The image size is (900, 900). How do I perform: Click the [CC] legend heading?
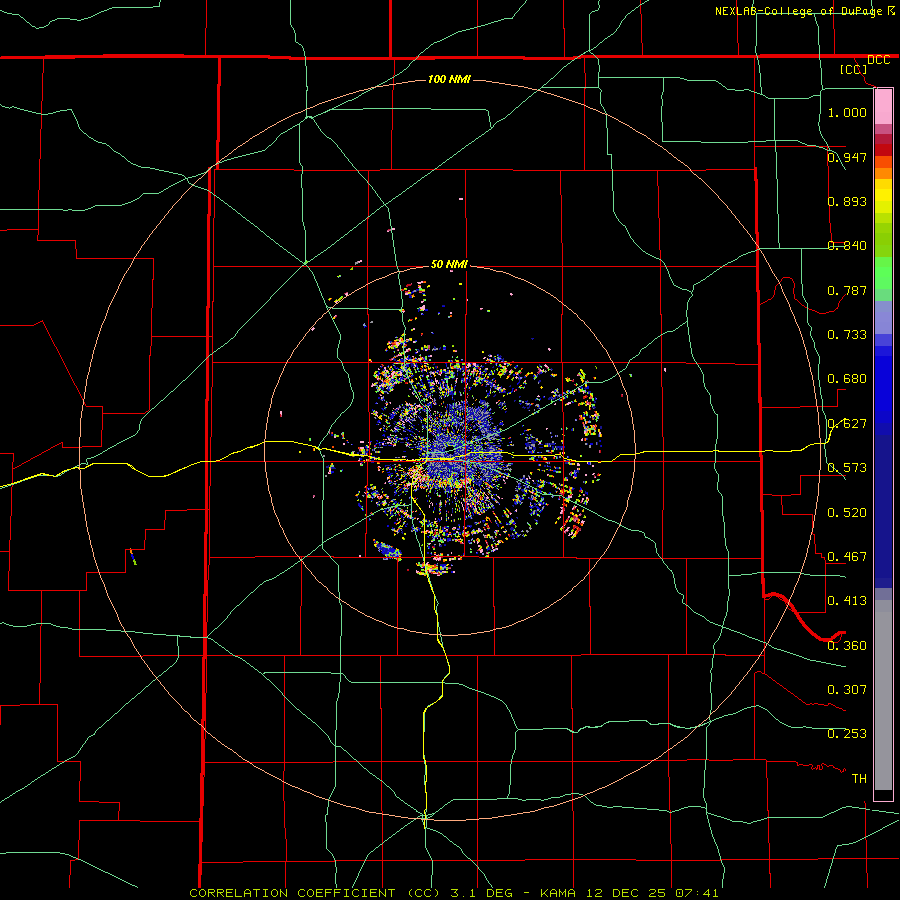tap(854, 69)
